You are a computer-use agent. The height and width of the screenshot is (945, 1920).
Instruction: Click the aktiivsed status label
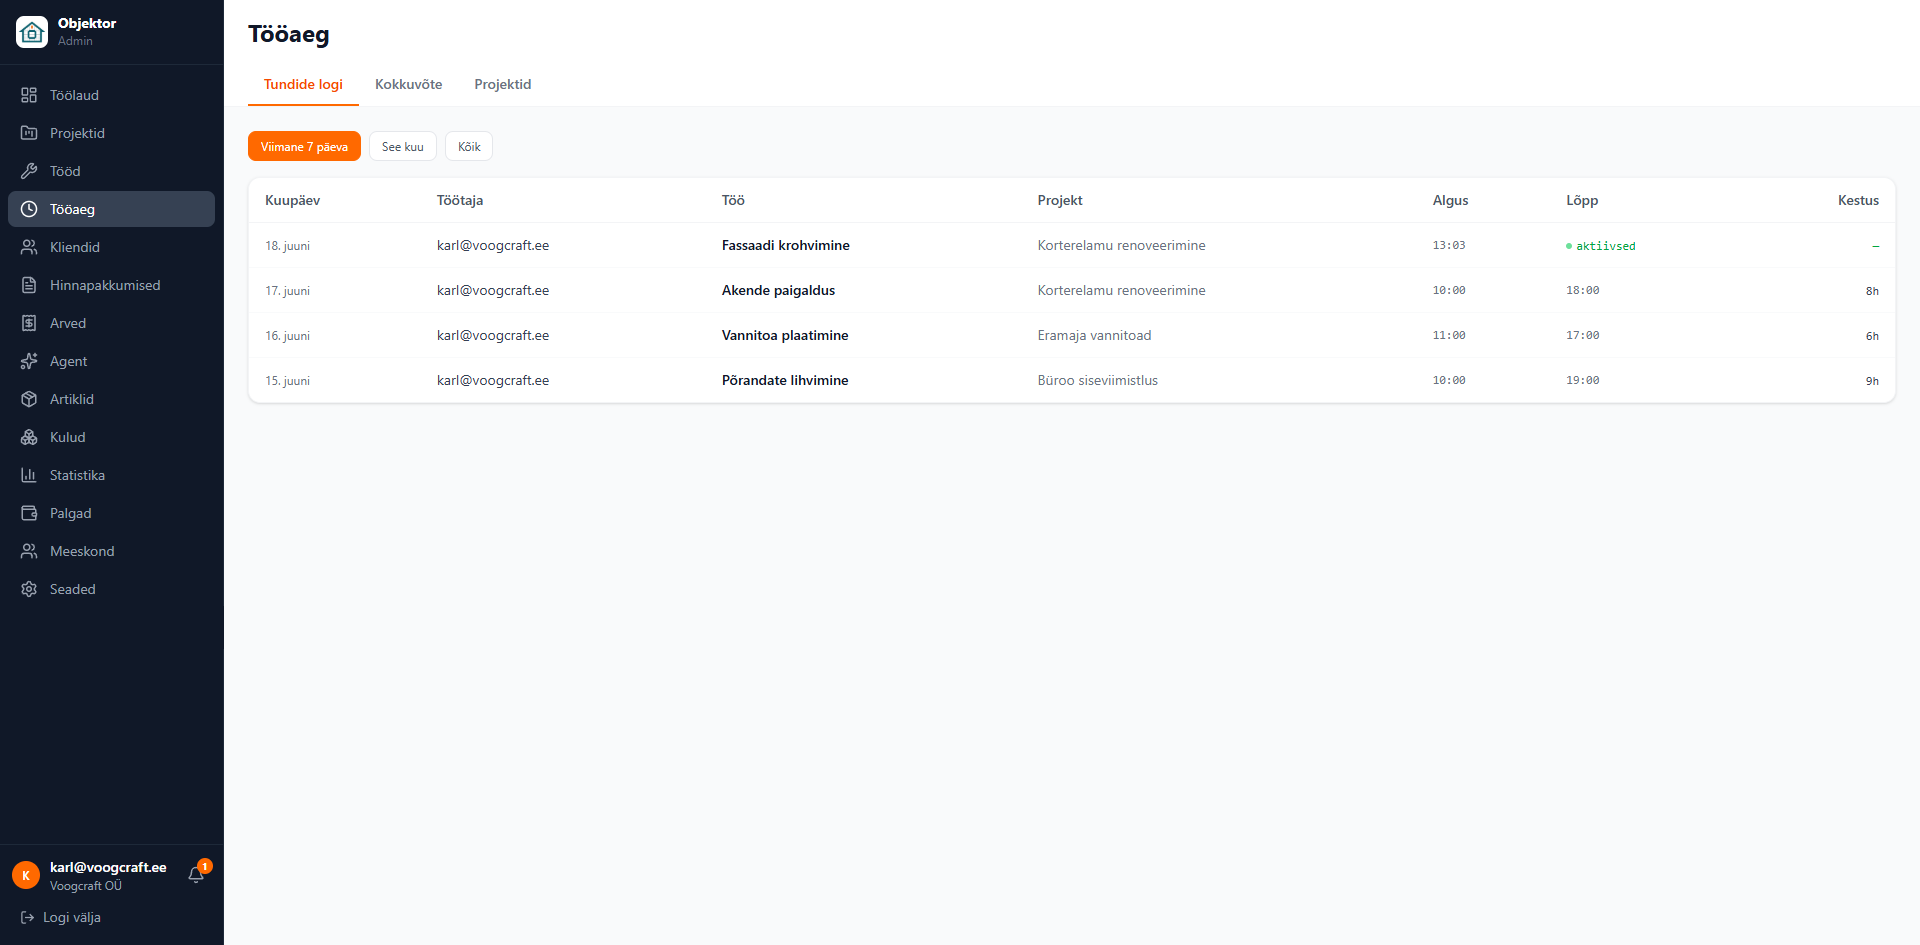coord(1601,246)
